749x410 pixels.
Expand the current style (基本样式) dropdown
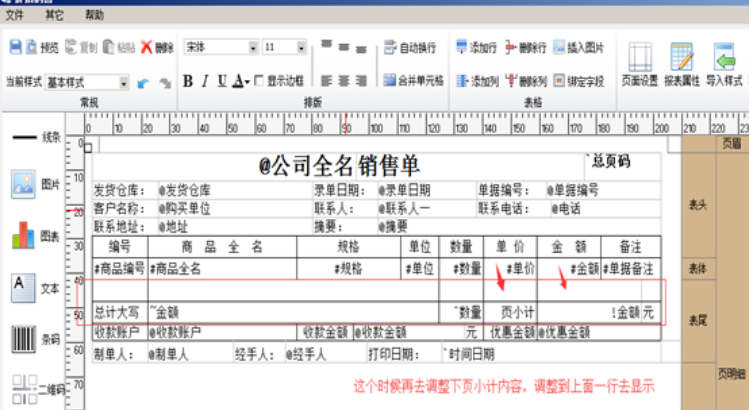pyautogui.click(x=125, y=82)
